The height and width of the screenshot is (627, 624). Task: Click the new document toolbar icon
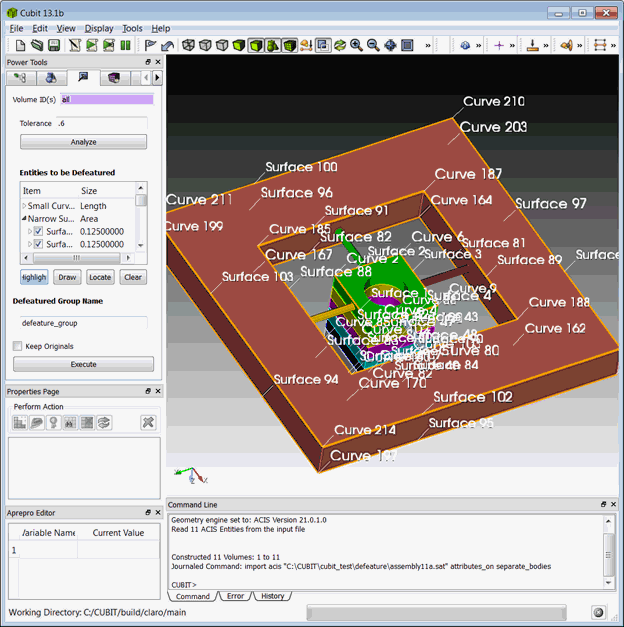tap(21, 45)
